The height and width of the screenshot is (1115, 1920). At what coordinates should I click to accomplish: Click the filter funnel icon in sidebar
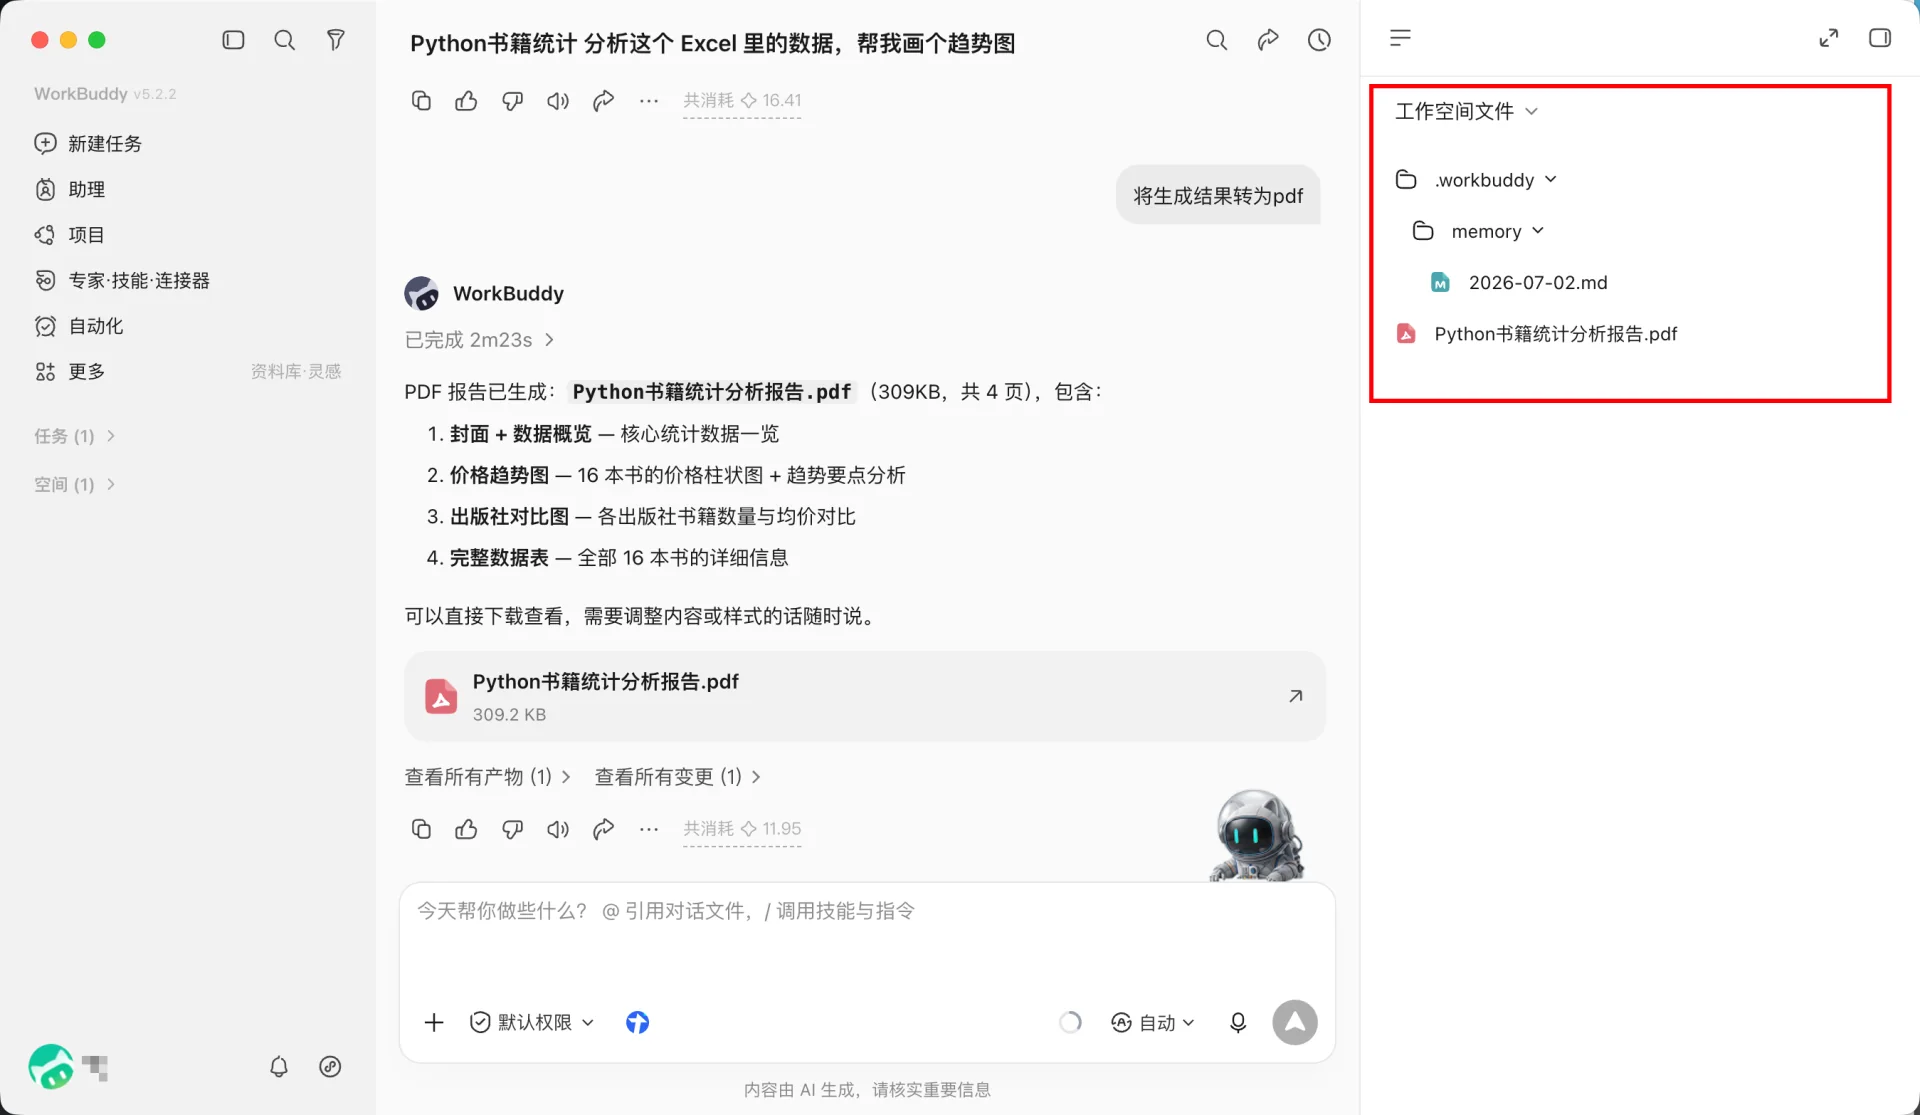point(336,40)
